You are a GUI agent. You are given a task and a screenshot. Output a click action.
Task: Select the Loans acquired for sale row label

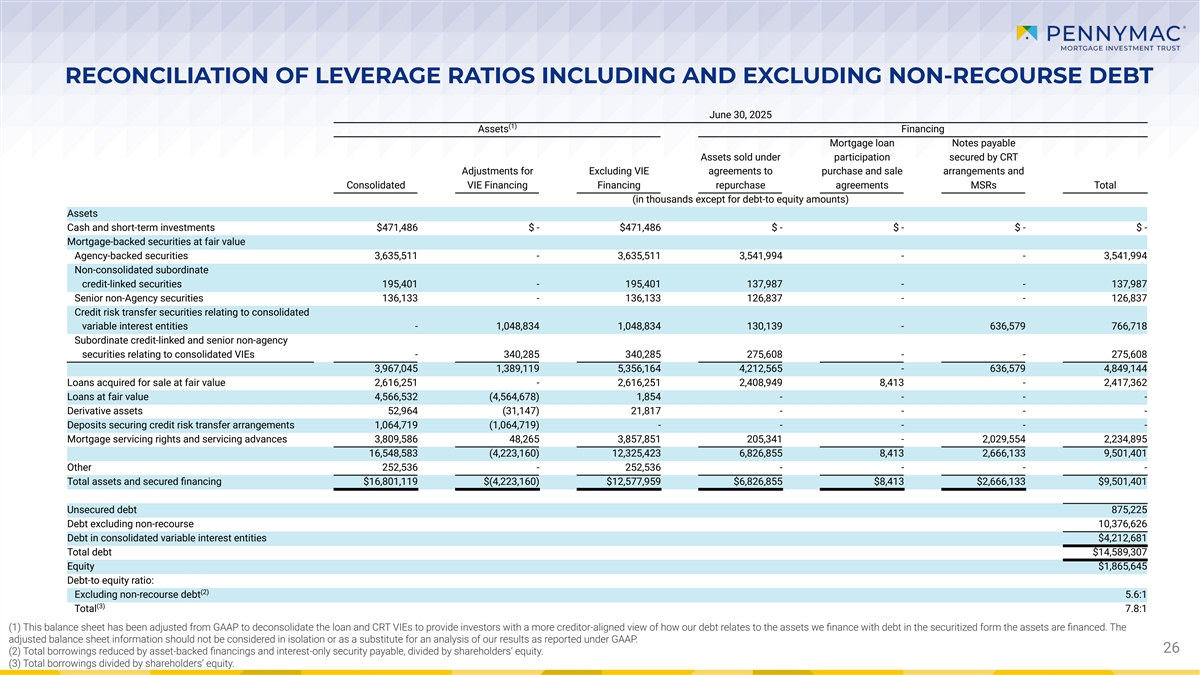tap(146, 382)
